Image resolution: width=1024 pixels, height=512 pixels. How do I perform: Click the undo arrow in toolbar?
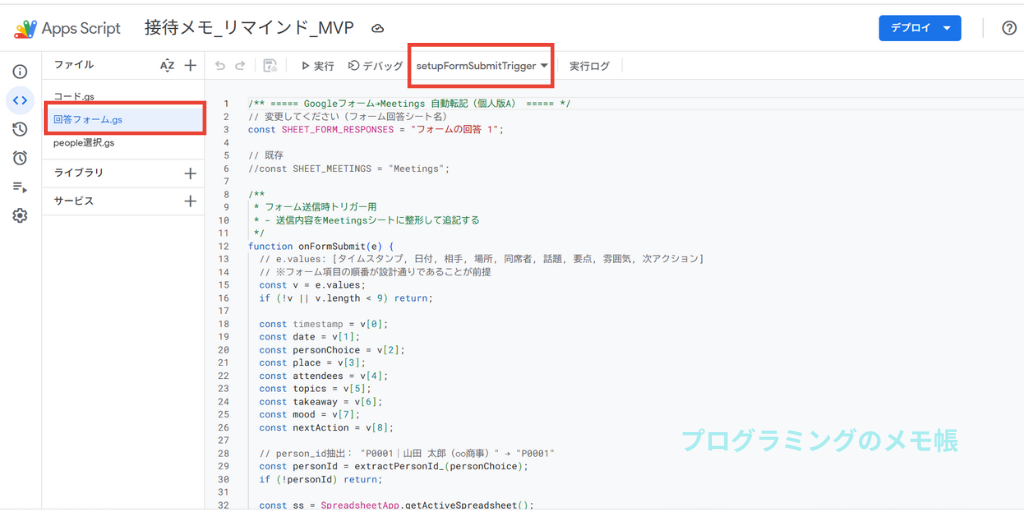tap(220, 66)
